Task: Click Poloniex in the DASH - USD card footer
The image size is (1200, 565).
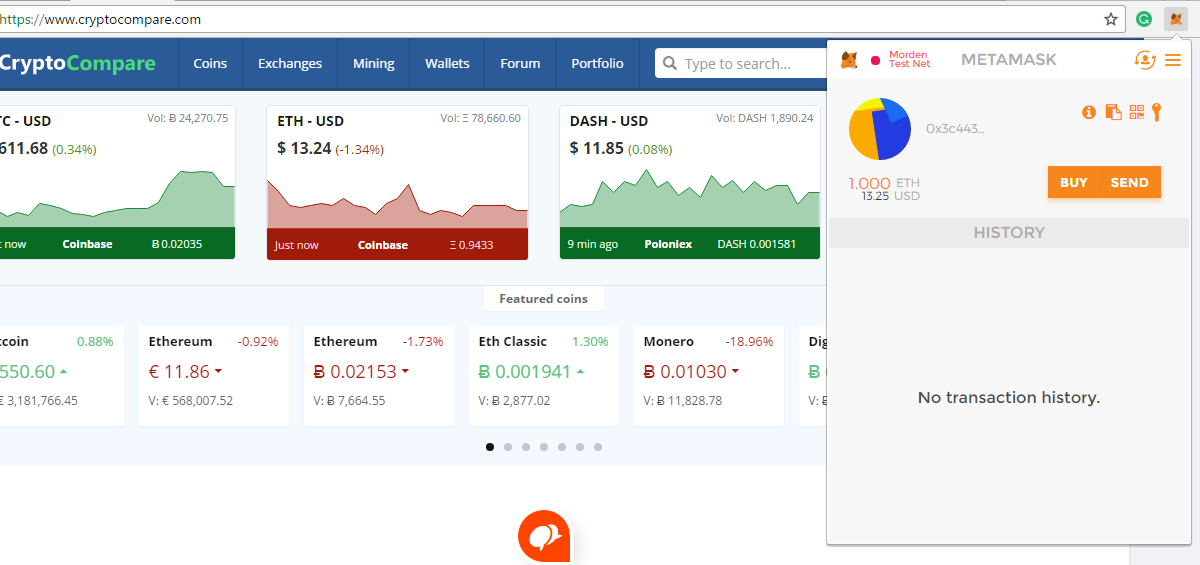Action: click(668, 244)
